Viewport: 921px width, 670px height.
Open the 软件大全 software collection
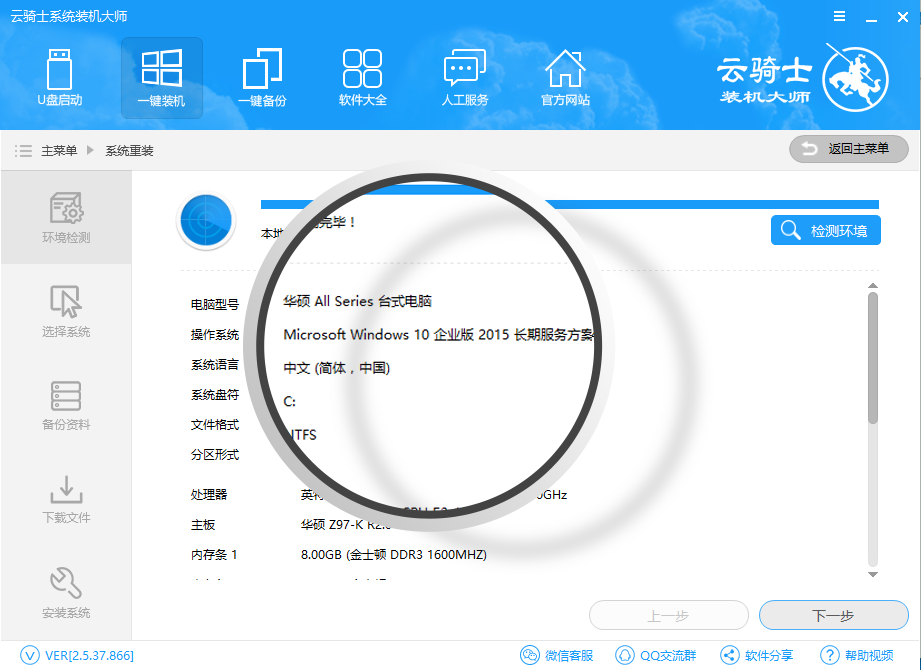click(362, 77)
